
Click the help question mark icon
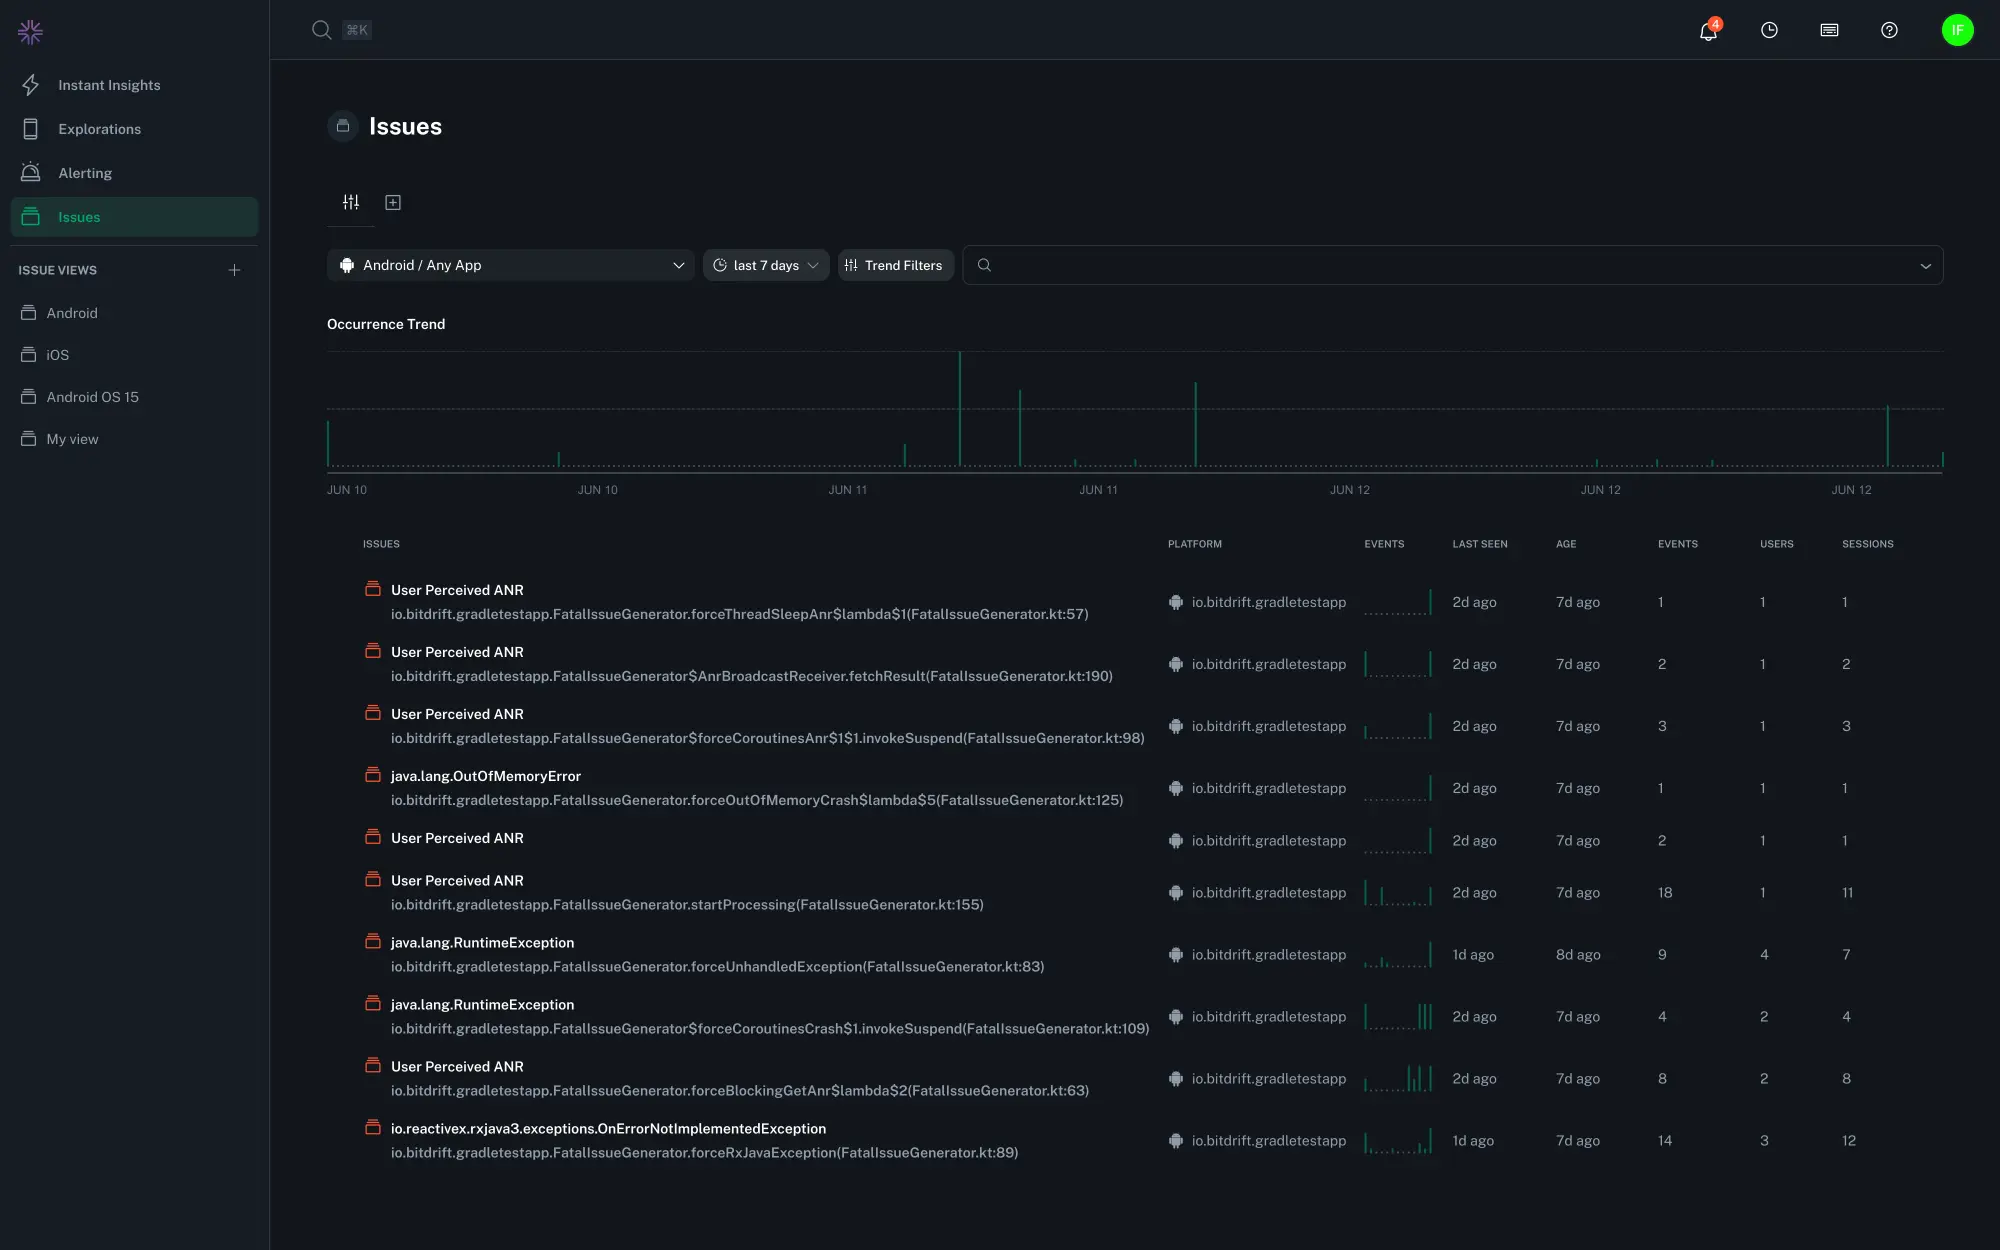tap(1889, 31)
